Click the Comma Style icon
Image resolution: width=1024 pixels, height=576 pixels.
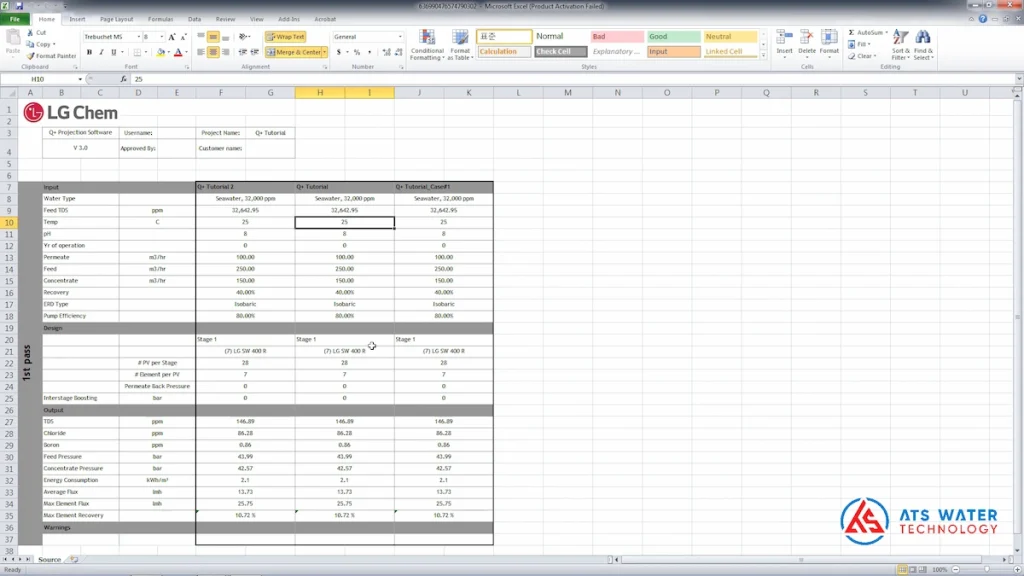pos(371,51)
